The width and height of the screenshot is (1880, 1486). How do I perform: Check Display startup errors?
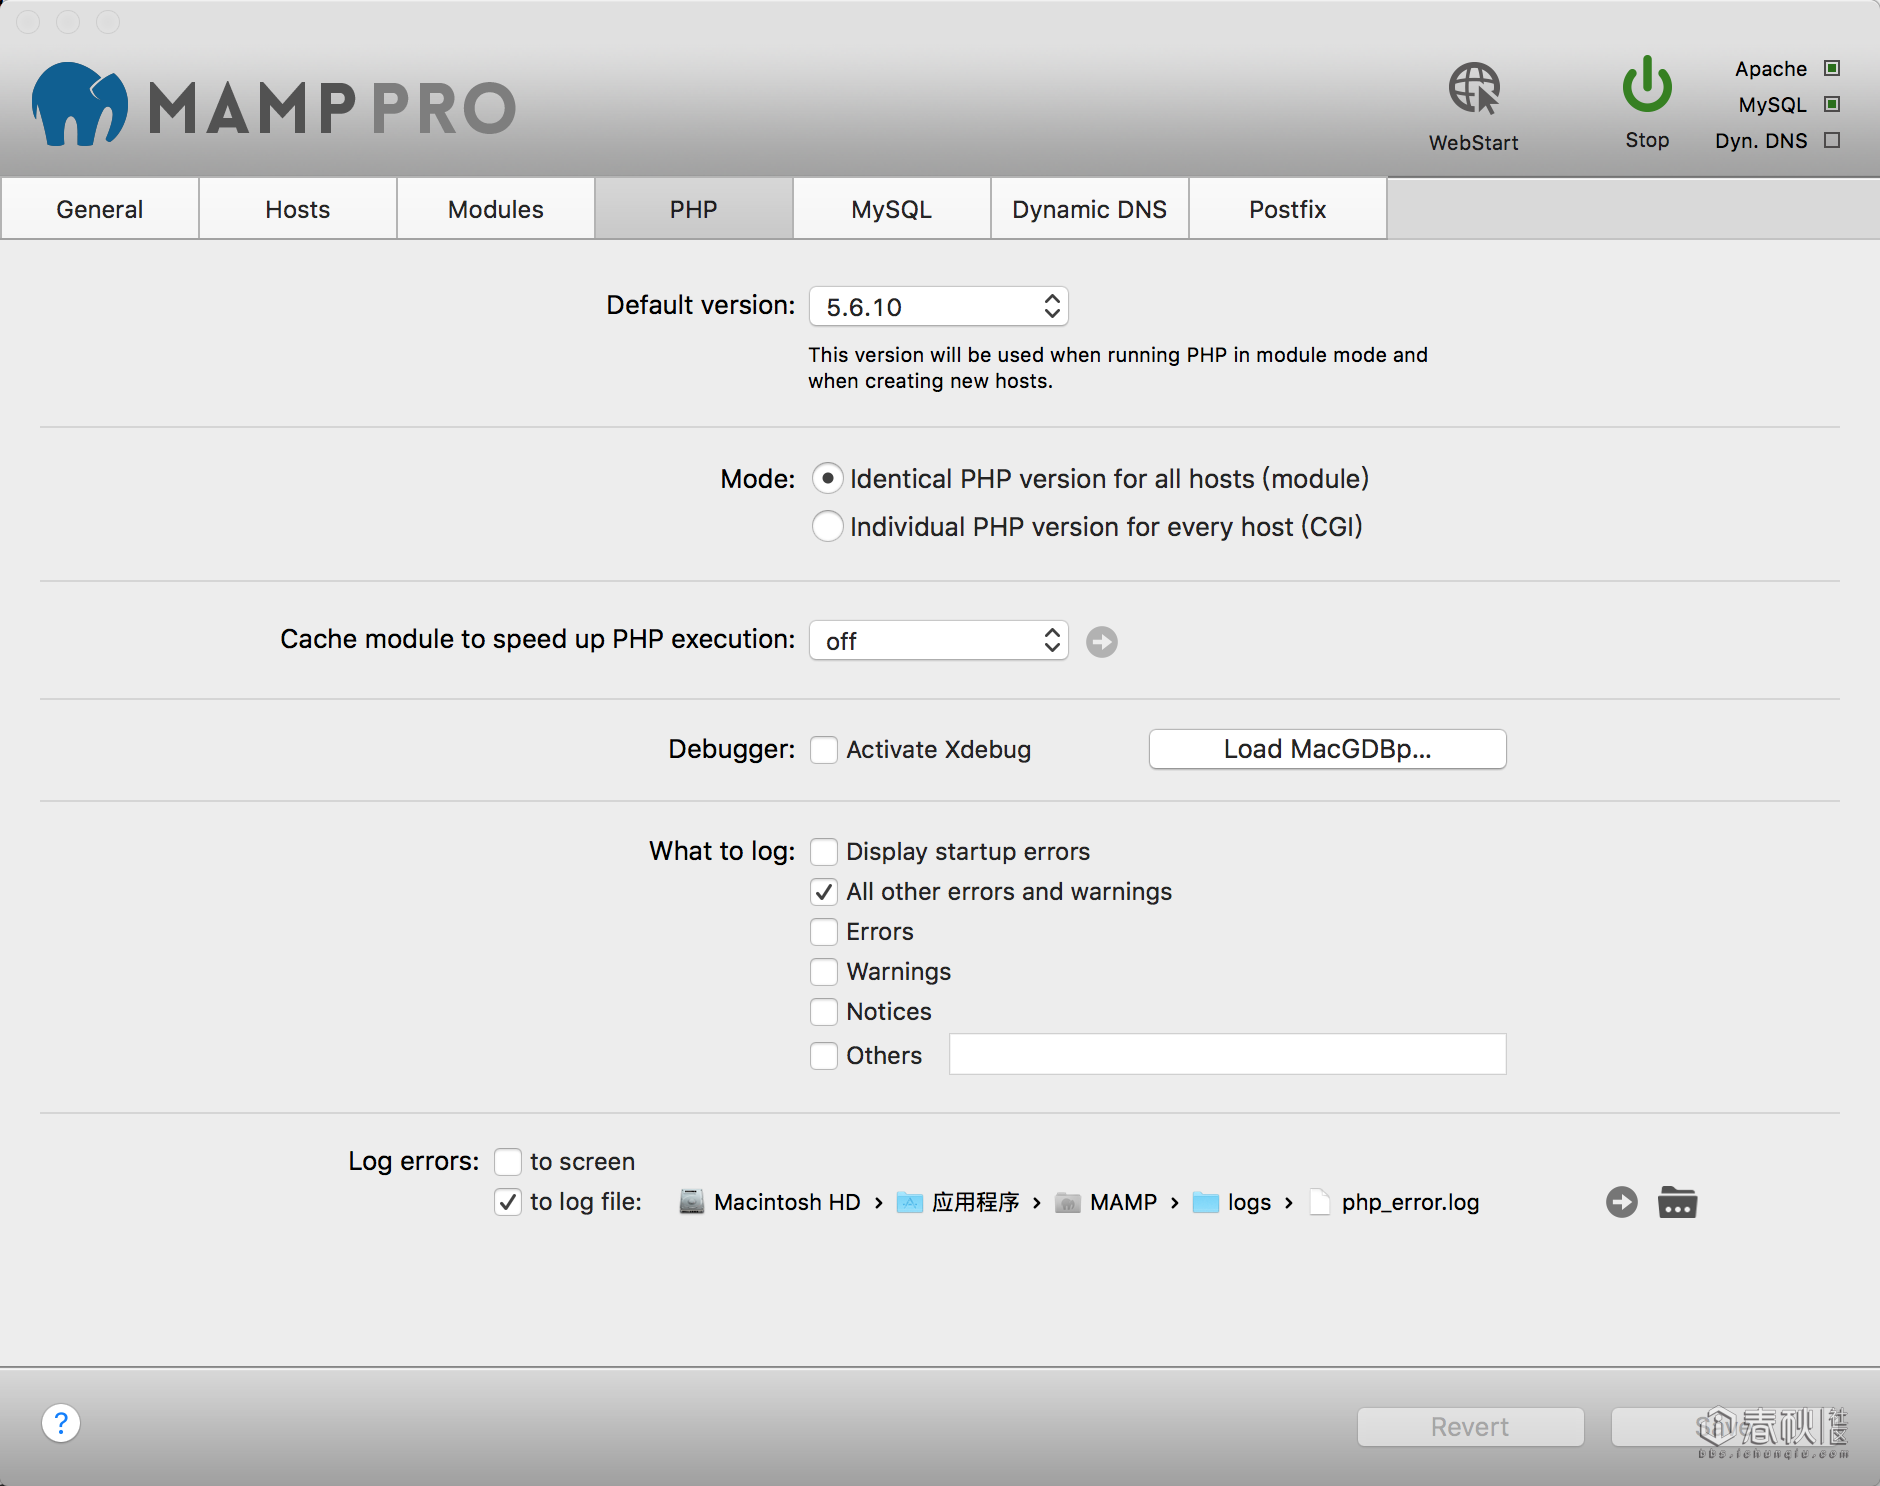(824, 852)
